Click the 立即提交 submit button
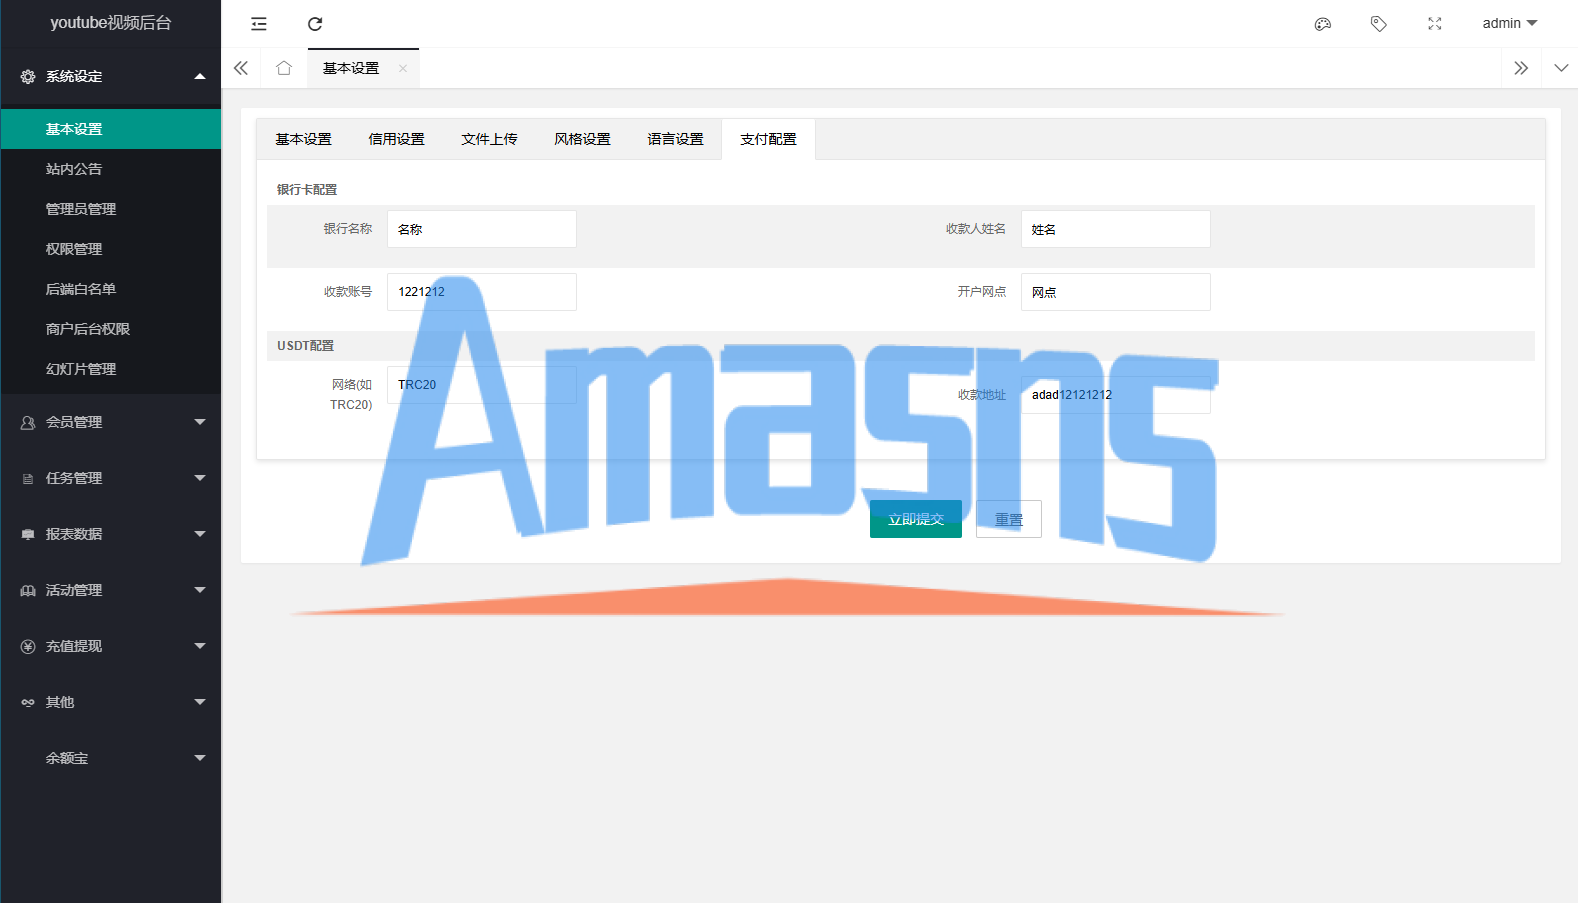 (916, 519)
